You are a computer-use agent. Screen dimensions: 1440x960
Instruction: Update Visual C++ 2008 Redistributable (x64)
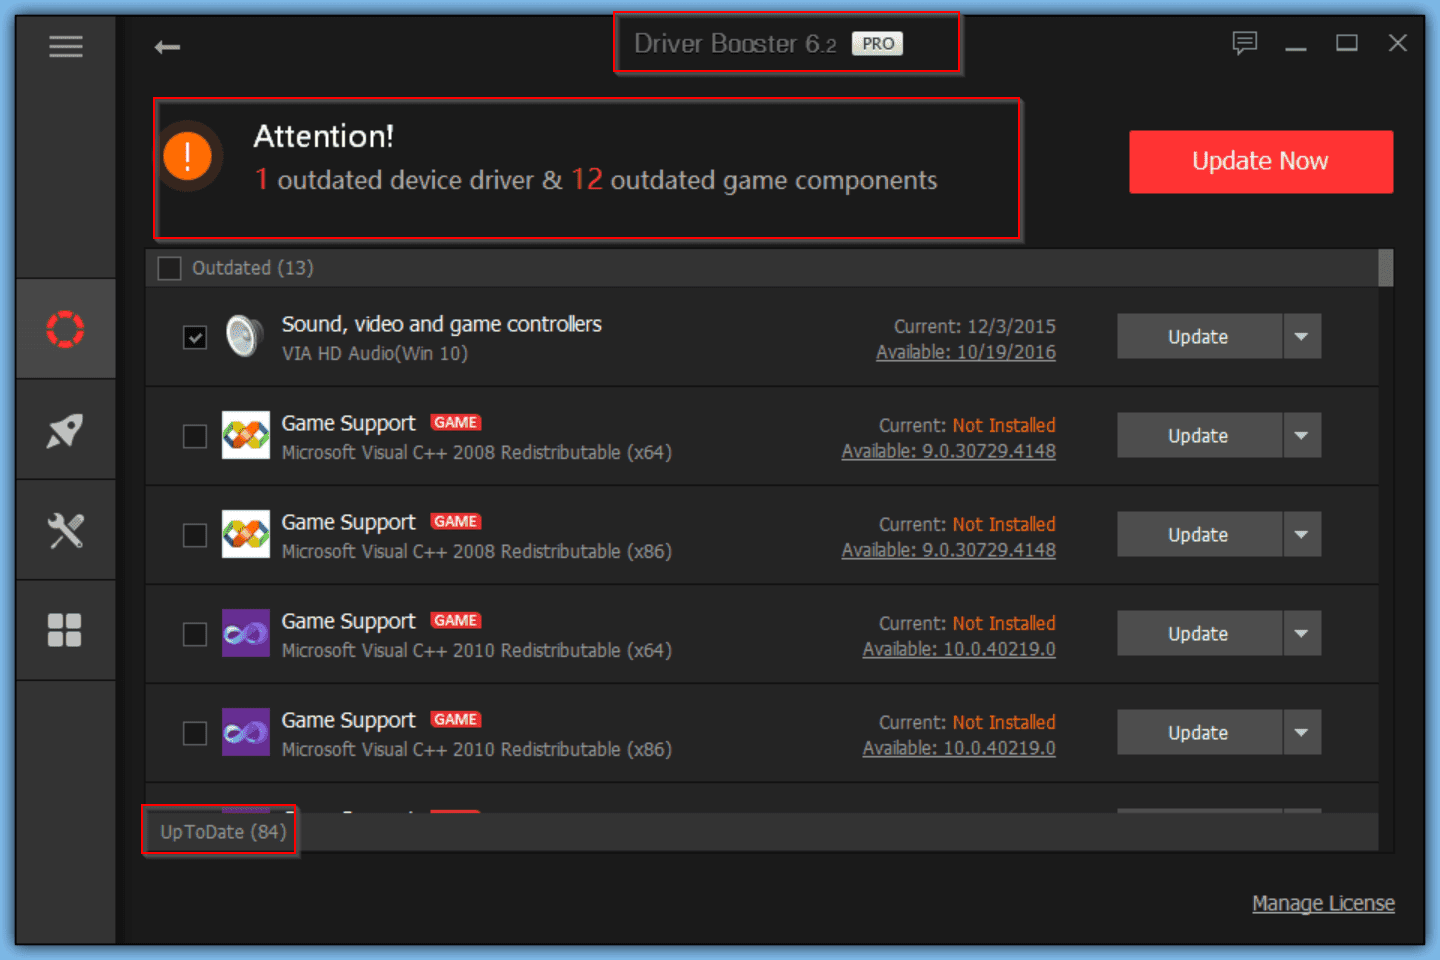point(1199,435)
